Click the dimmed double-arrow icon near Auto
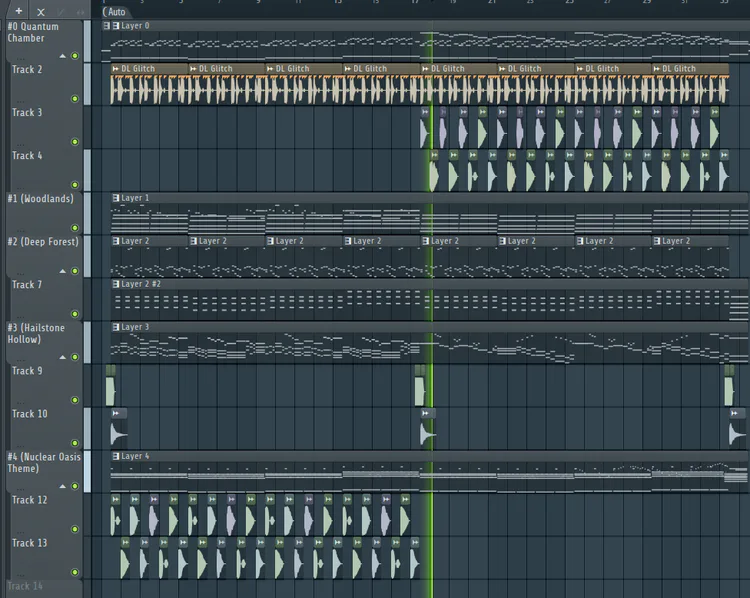Viewport: 750px width, 598px height. 80,12
